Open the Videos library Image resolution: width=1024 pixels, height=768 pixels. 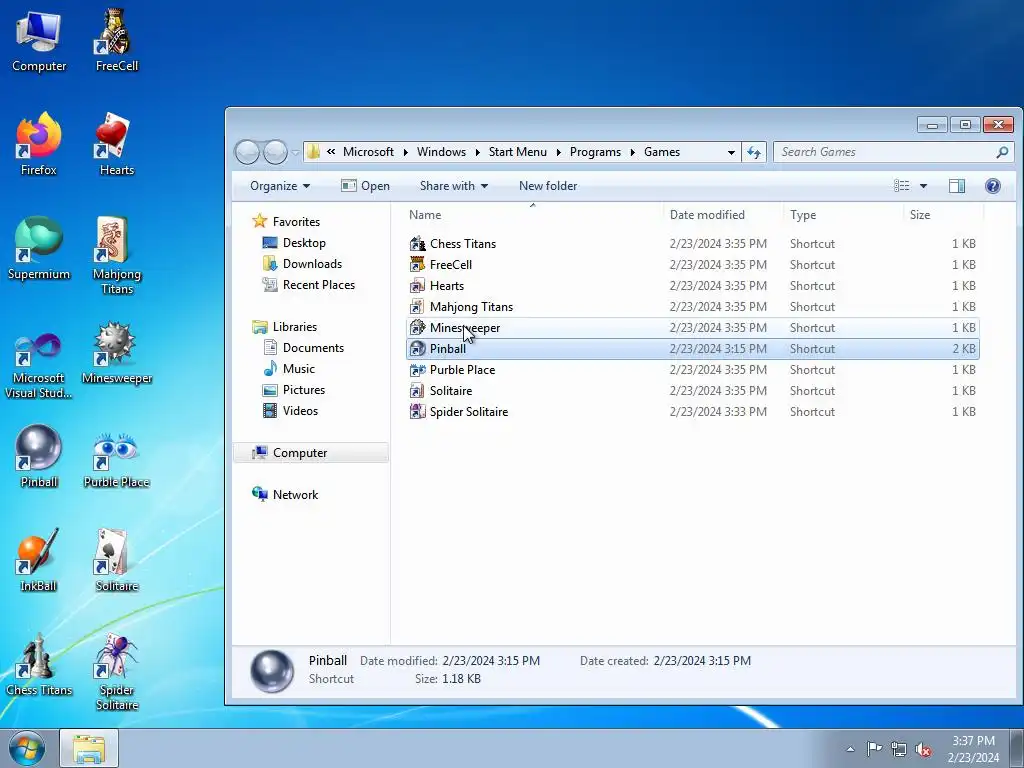(x=290, y=411)
